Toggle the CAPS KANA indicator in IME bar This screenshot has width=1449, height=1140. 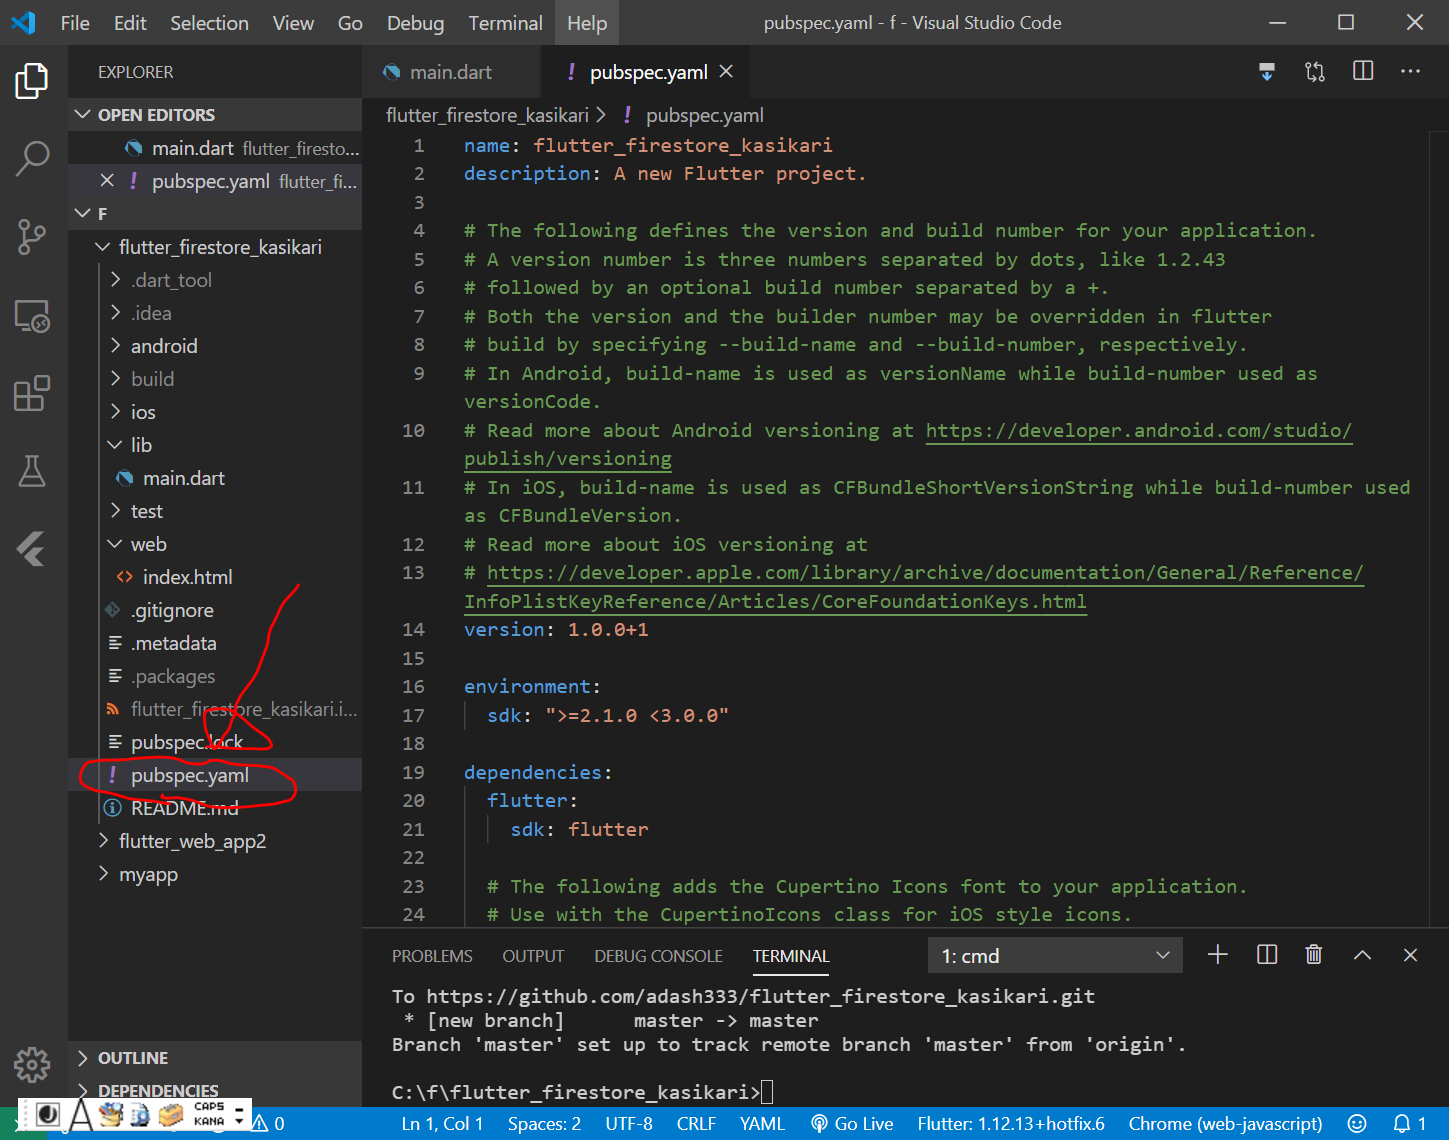(209, 1114)
